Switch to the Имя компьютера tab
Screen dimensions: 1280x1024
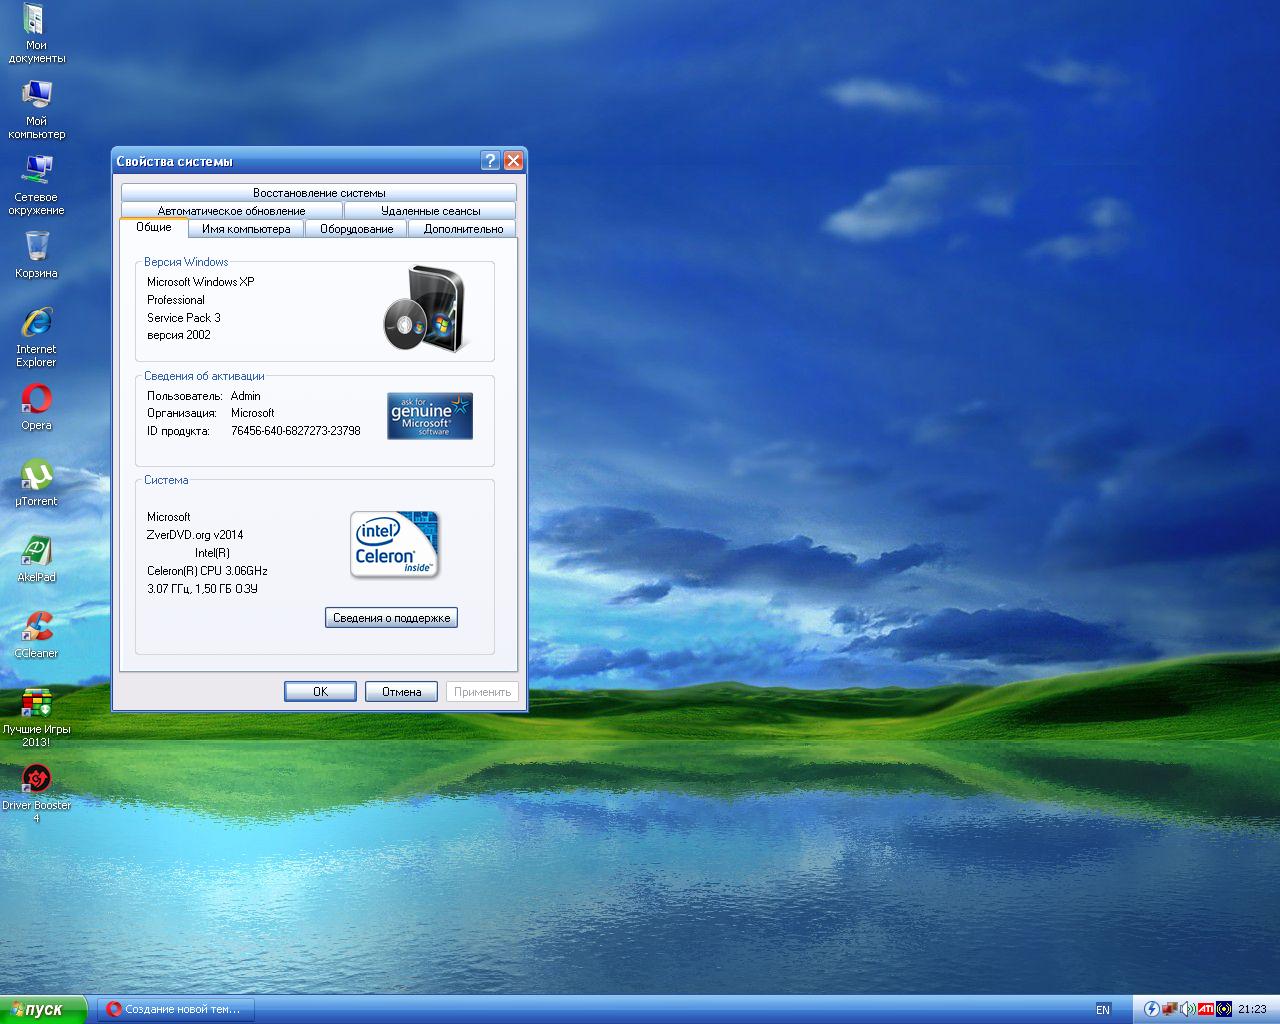pos(246,229)
